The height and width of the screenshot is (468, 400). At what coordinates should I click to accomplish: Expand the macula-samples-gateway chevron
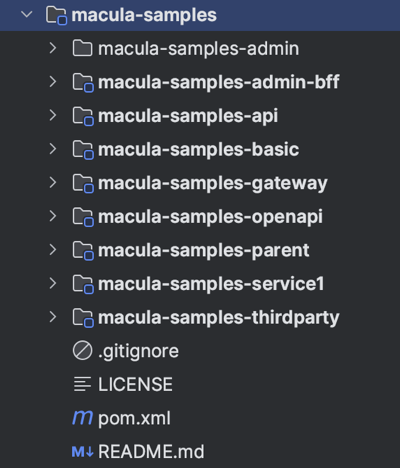coord(53,183)
